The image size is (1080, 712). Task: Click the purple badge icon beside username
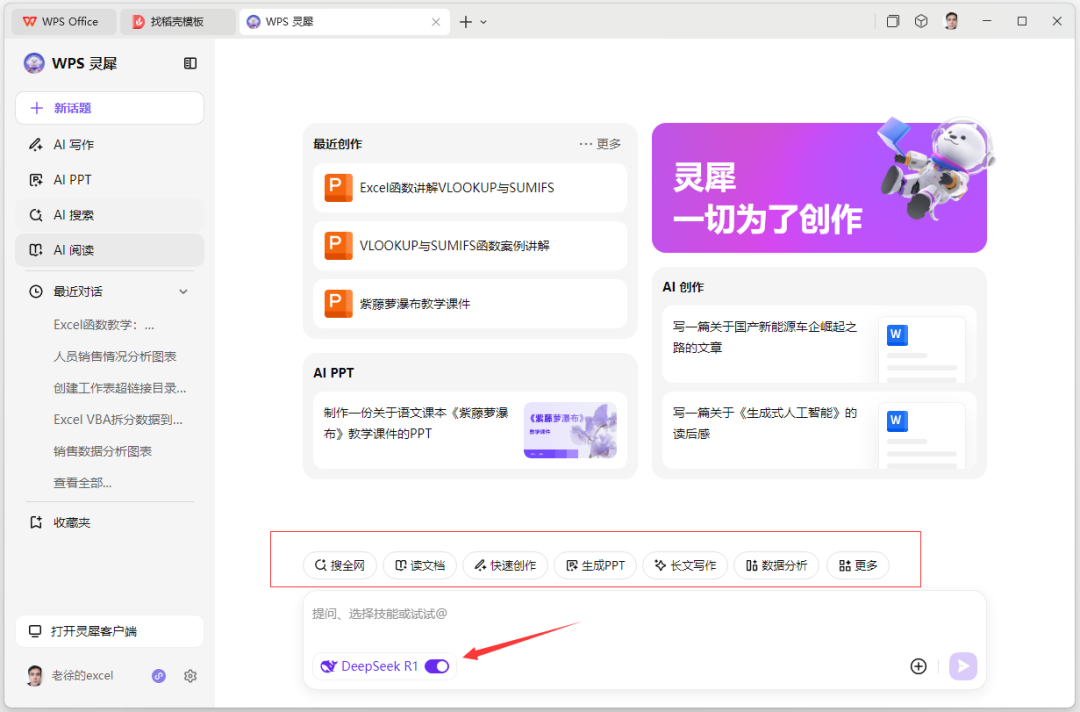click(158, 676)
